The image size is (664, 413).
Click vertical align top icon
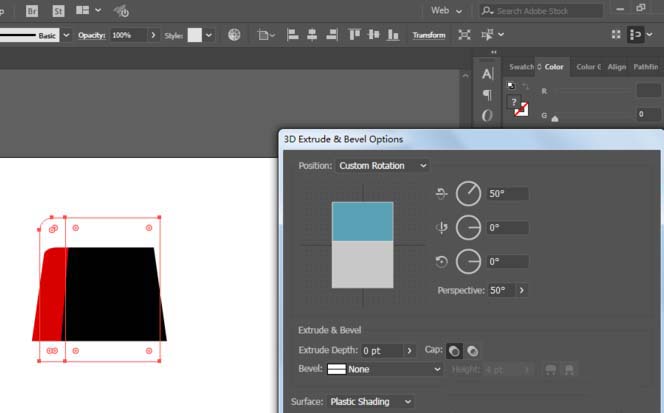[x=354, y=35]
